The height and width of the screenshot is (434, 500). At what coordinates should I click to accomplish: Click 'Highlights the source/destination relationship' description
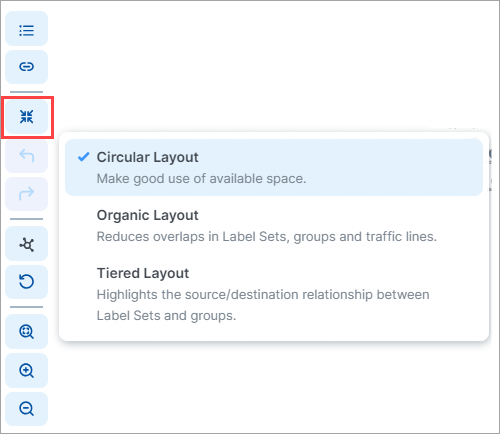tap(263, 305)
